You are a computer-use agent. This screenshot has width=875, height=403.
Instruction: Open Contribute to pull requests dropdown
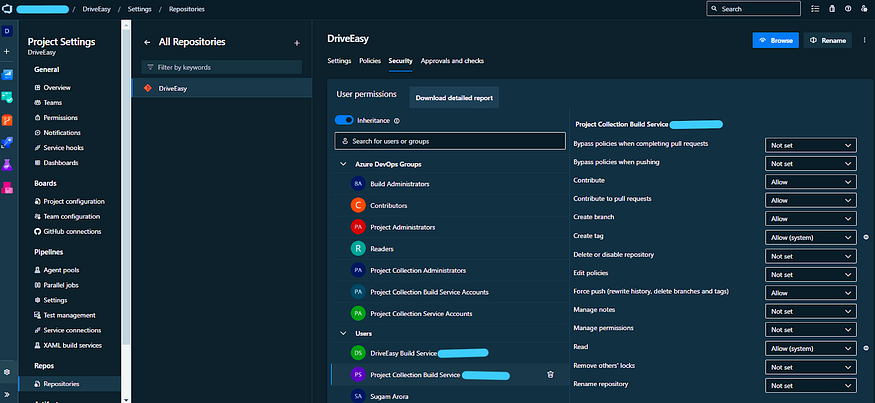point(810,200)
